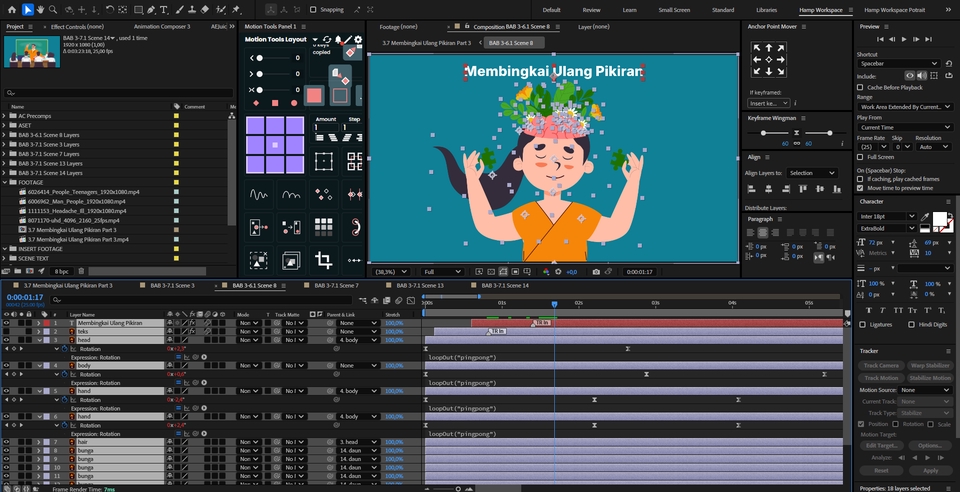The image size is (960, 492).
Task: Enable Cache Before Playback checkbox
Action: coord(860,88)
